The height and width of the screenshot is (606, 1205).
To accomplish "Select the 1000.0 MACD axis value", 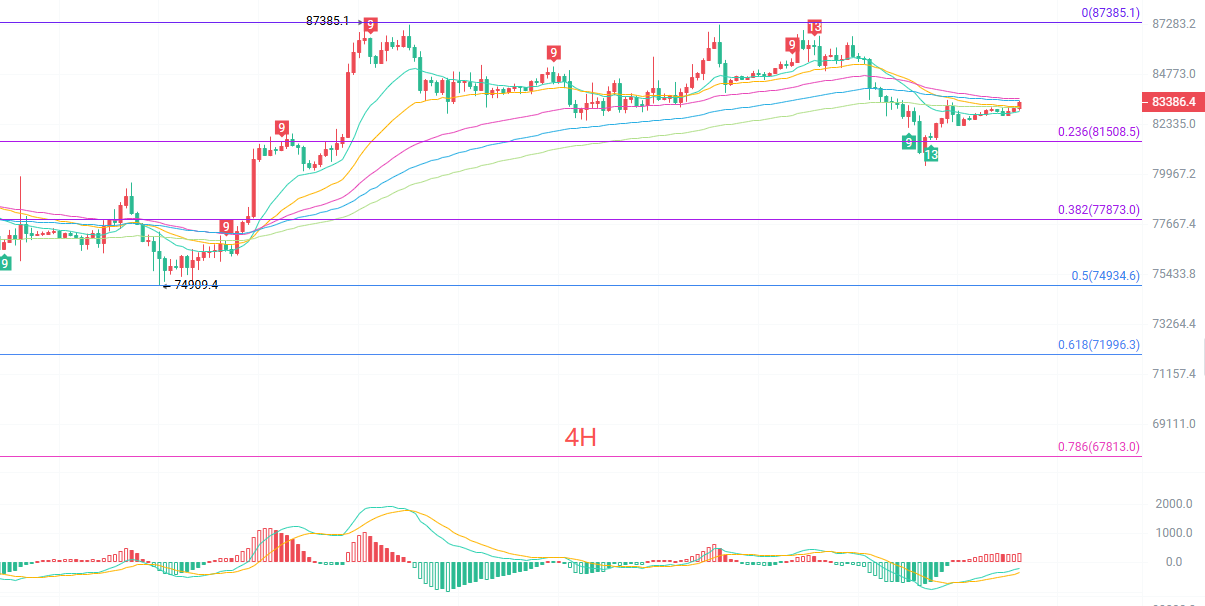I will point(1174,532).
